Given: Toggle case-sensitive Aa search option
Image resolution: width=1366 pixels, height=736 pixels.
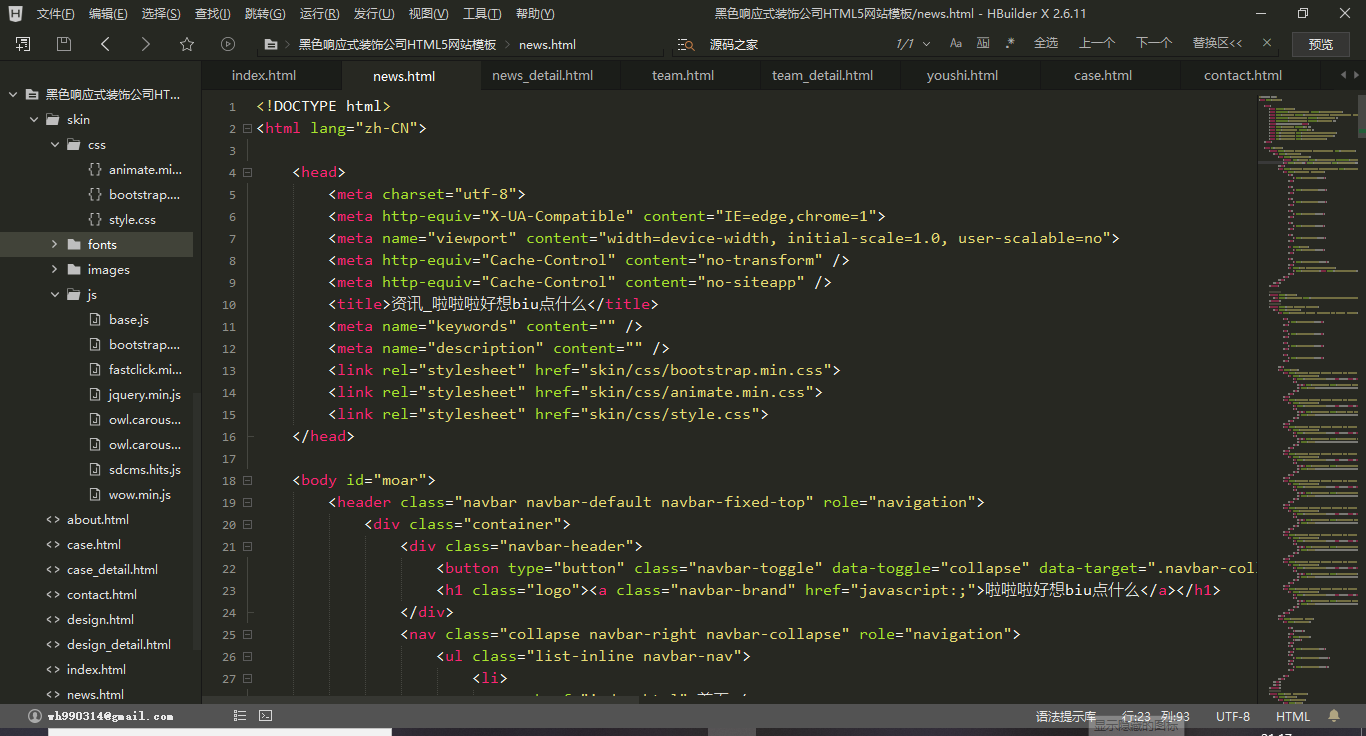Looking at the screenshot, I should pyautogui.click(x=956, y=44).
